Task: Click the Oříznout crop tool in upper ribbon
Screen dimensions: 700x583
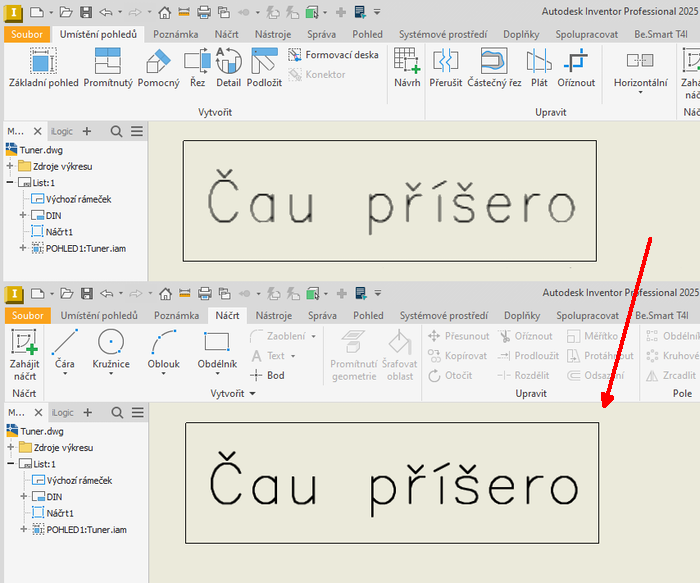Action: [x=576, y=68]
